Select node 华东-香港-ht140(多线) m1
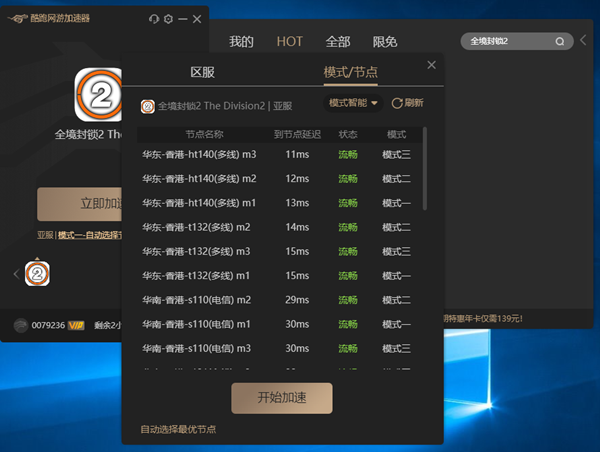The width and height of the screenshot is (600, 452). pyautogui.click(x=279, y=203)
